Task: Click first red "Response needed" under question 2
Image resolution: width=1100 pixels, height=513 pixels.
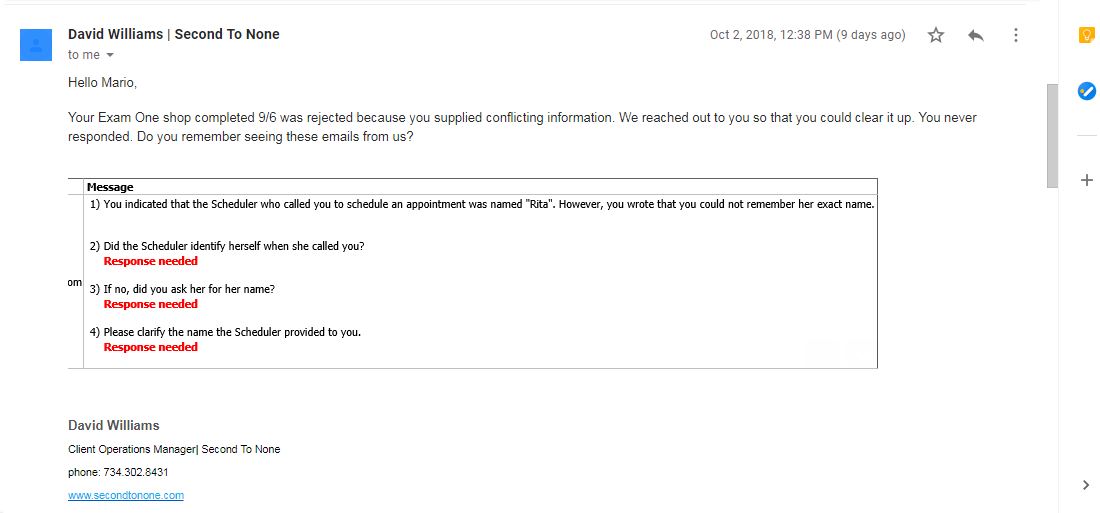Action: point(151,261)
